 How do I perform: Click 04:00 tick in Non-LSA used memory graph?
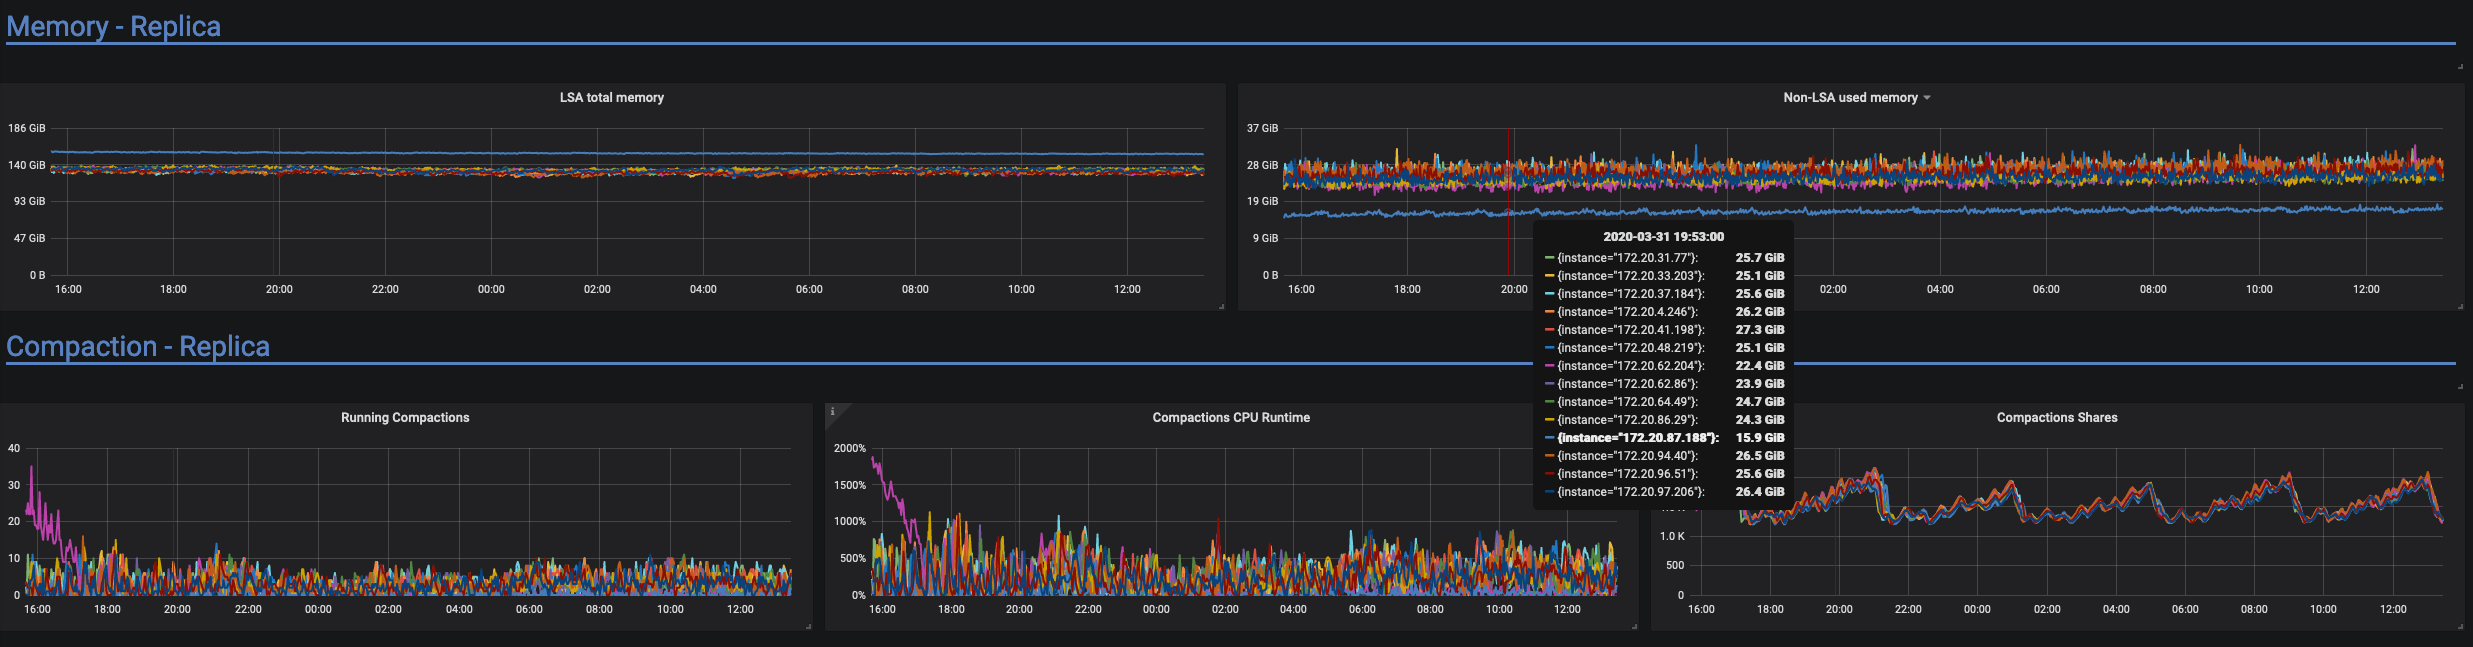[x=1940, y=289]
